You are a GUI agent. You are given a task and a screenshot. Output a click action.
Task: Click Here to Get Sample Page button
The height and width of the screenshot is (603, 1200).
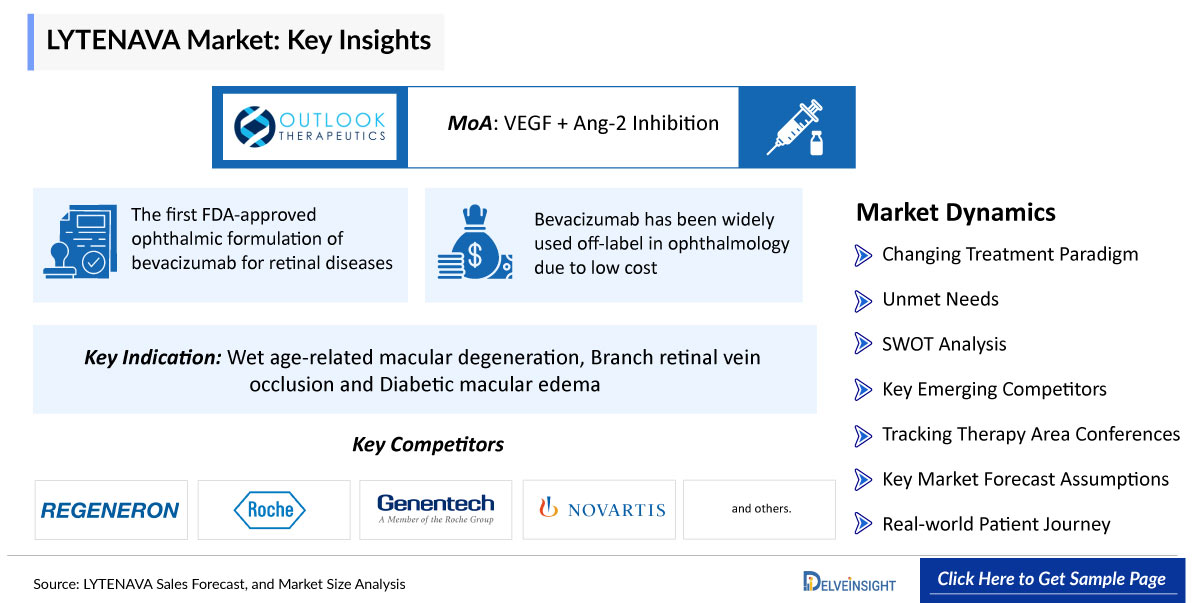pos(1051,579)
